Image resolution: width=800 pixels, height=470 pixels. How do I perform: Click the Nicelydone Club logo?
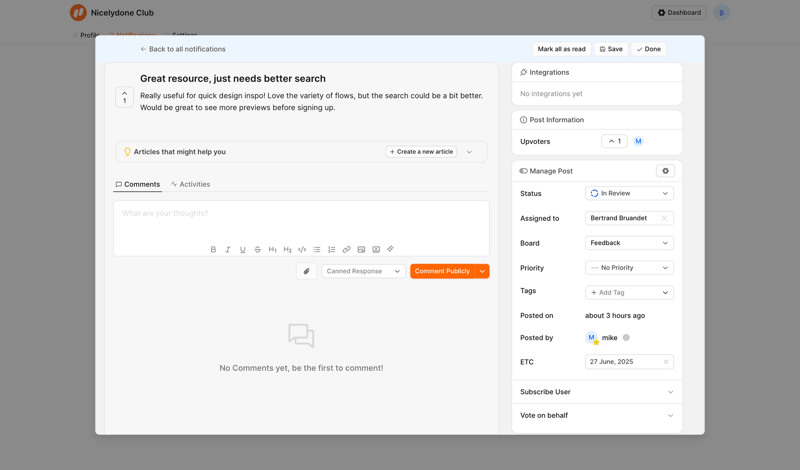(78, 13)
